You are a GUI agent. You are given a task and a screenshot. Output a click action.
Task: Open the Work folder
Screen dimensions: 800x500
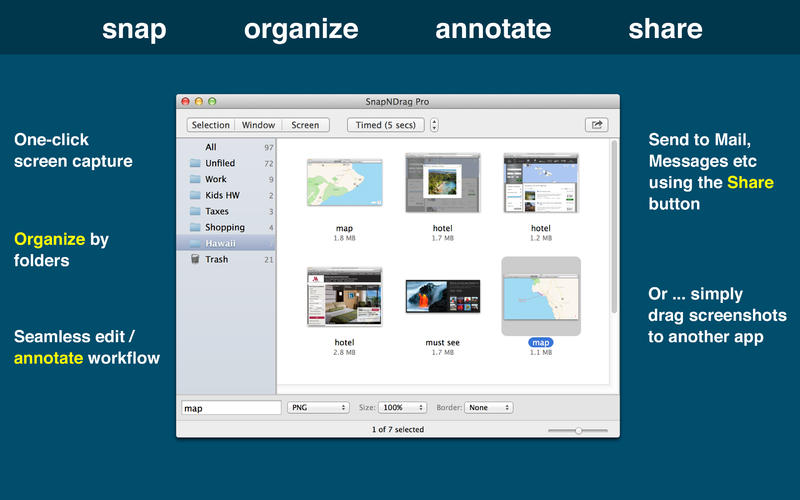tap(215, 179)
